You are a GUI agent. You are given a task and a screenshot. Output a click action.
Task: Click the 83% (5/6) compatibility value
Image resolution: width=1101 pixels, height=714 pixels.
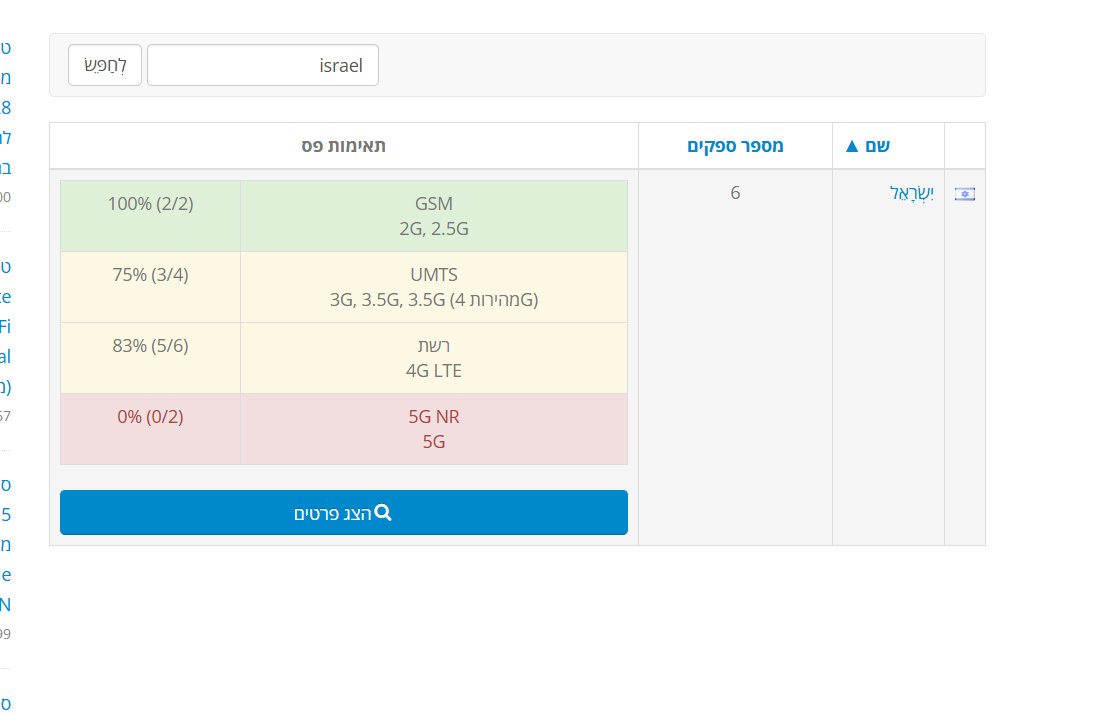(x=150, y=345)
